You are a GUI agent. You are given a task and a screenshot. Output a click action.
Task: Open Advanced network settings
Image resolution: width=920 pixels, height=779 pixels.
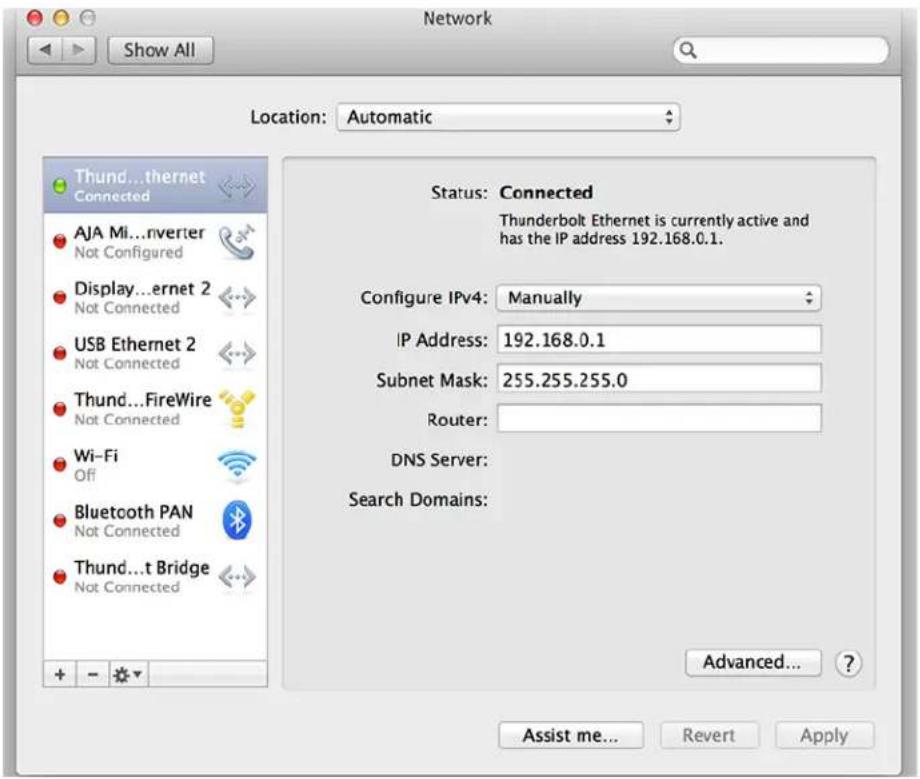753,662
